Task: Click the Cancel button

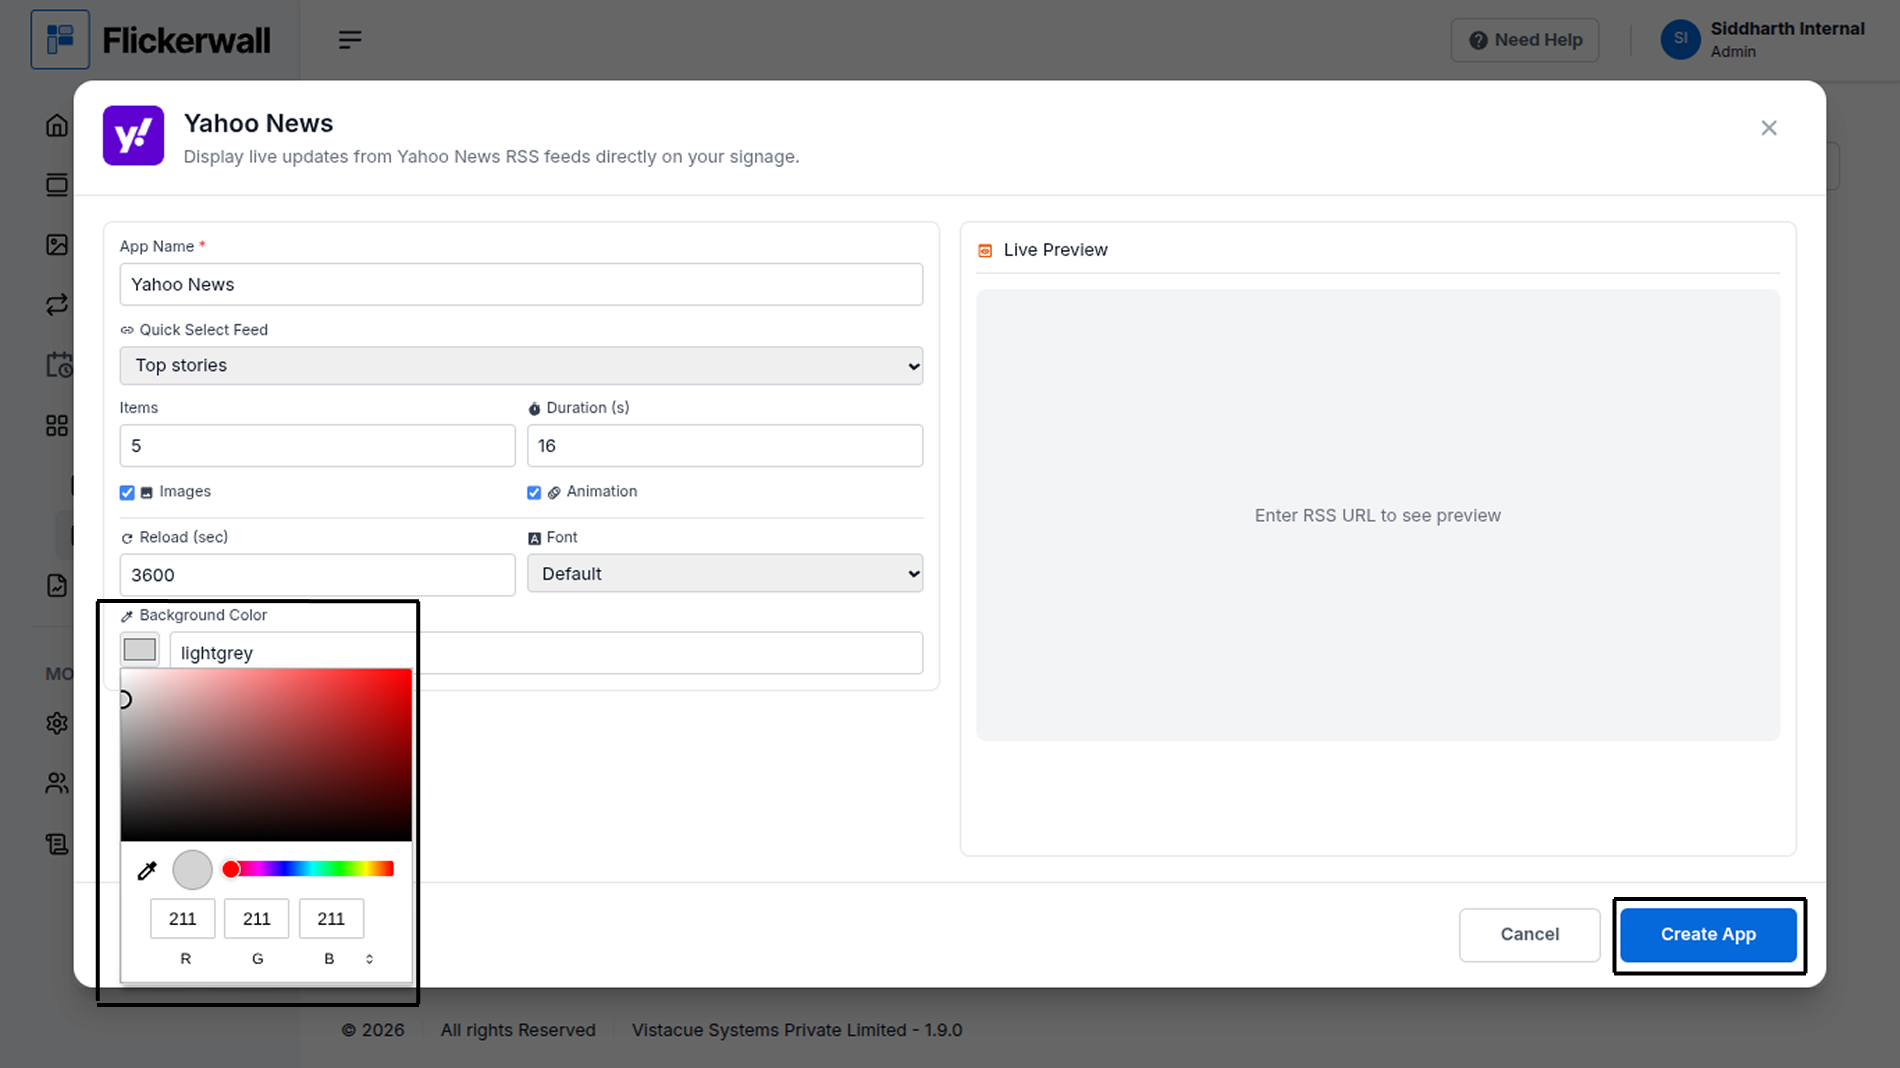Action: pyautogui.click(x=1529, y=935)
